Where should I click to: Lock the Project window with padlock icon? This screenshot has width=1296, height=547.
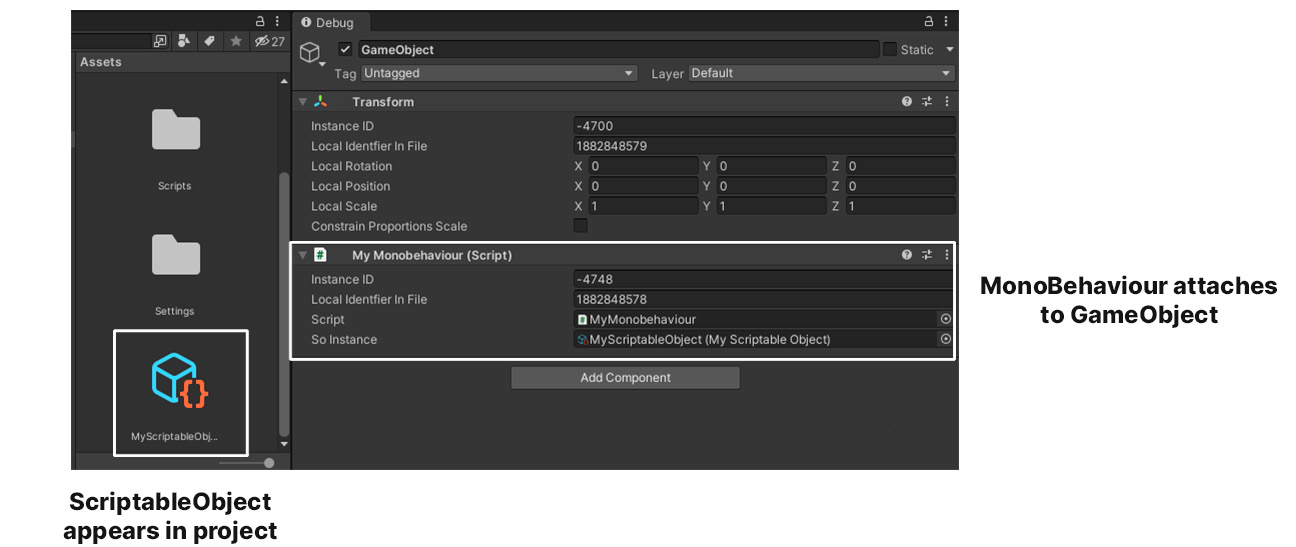[x=261, y=21]
